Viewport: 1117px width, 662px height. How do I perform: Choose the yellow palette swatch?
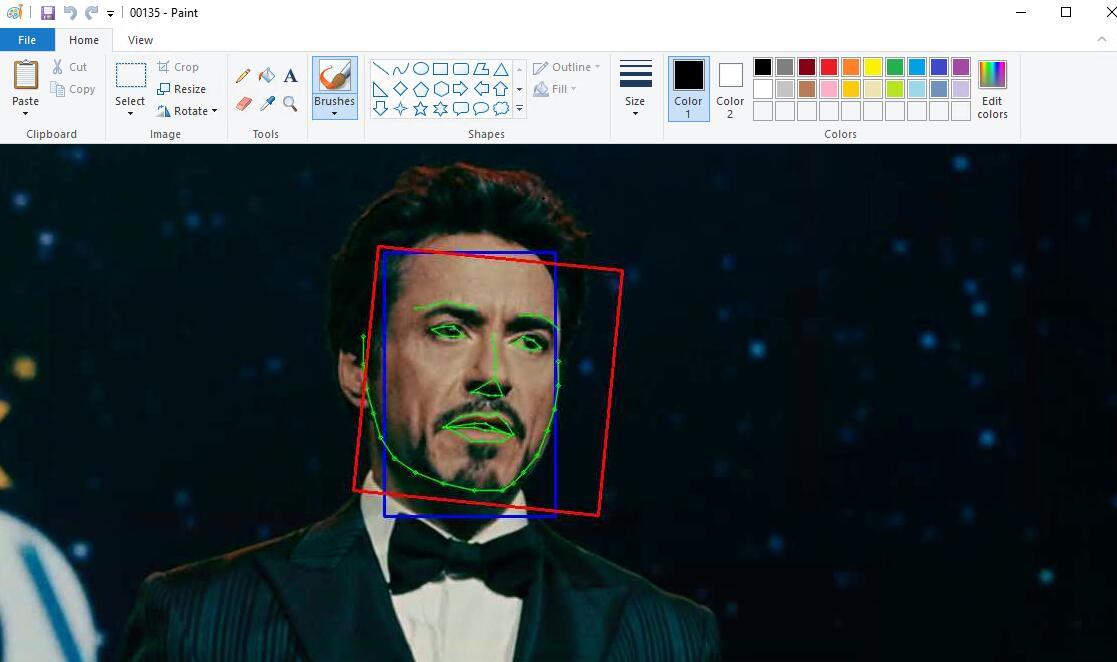[x=873, y=67]
